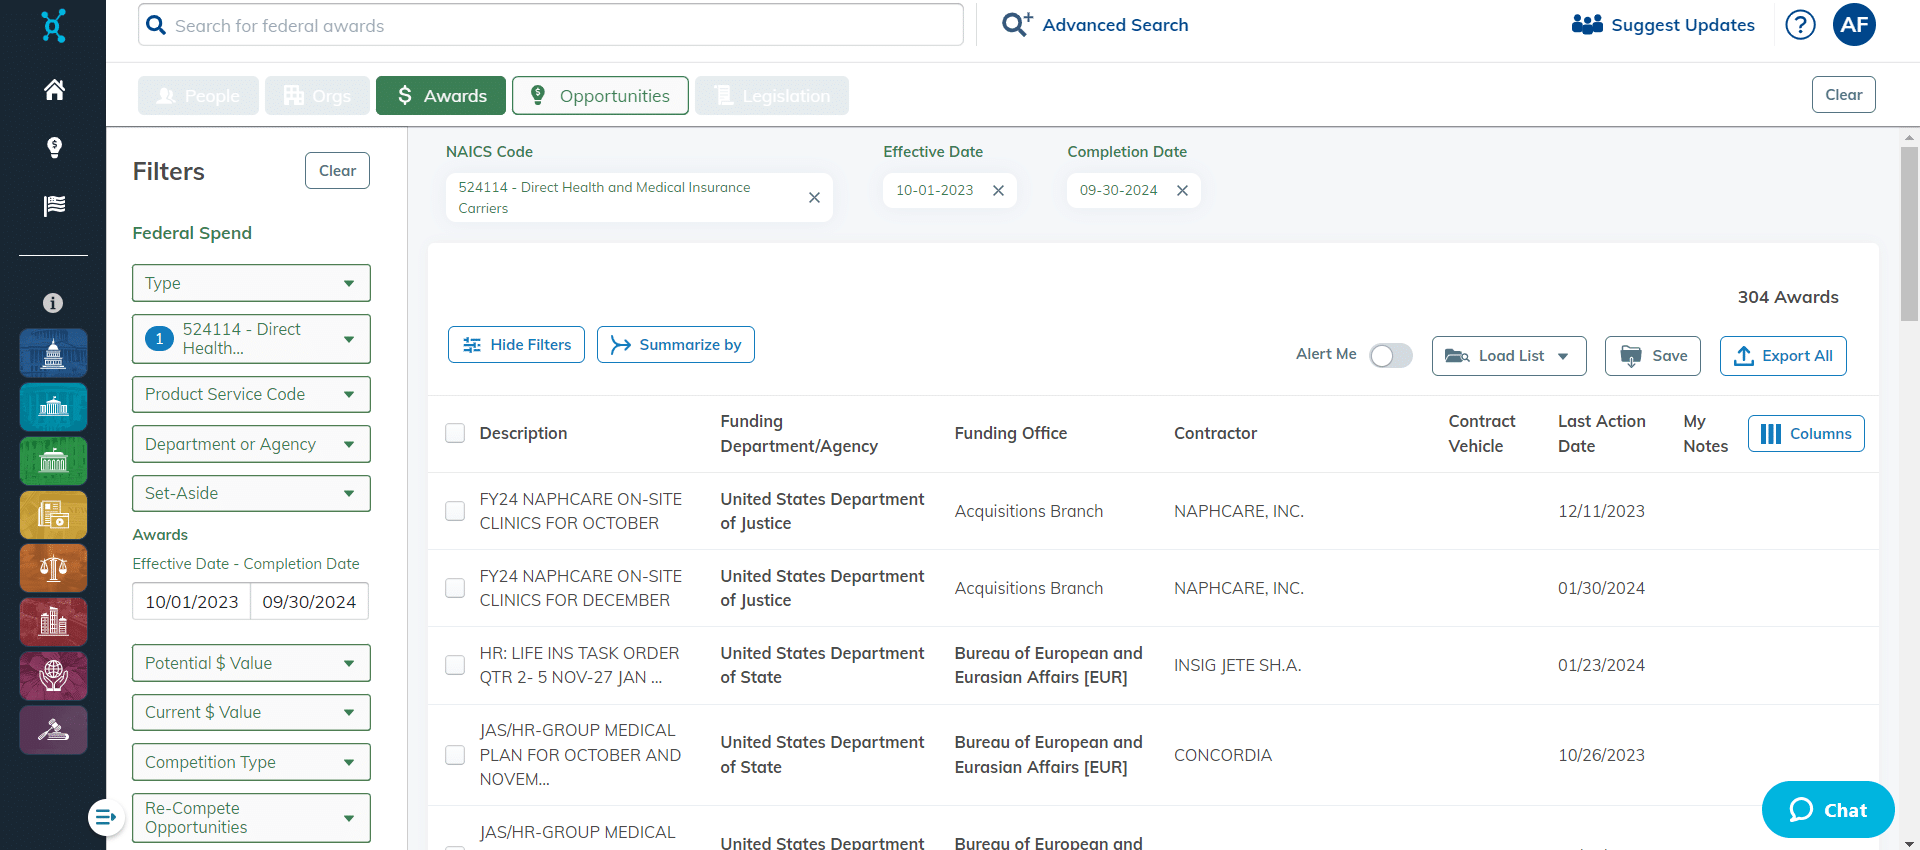Click Clear button in Filters panel
1920x850 pixels.
click(337, 171)
